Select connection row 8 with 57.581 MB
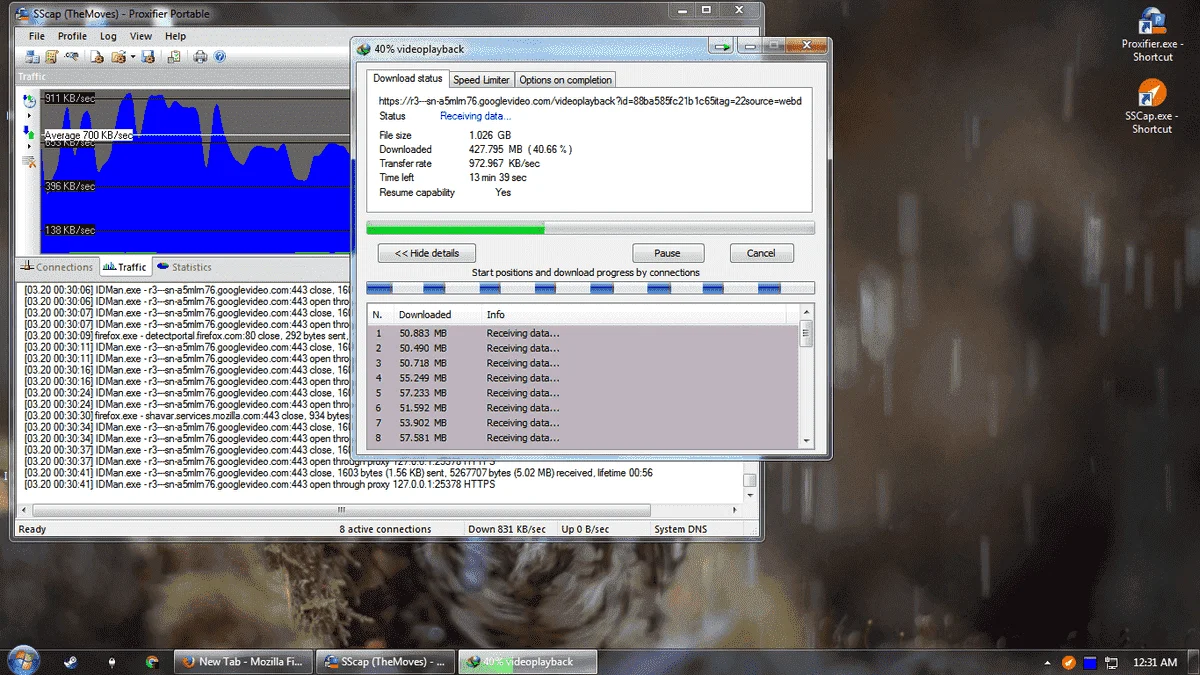 583,438
